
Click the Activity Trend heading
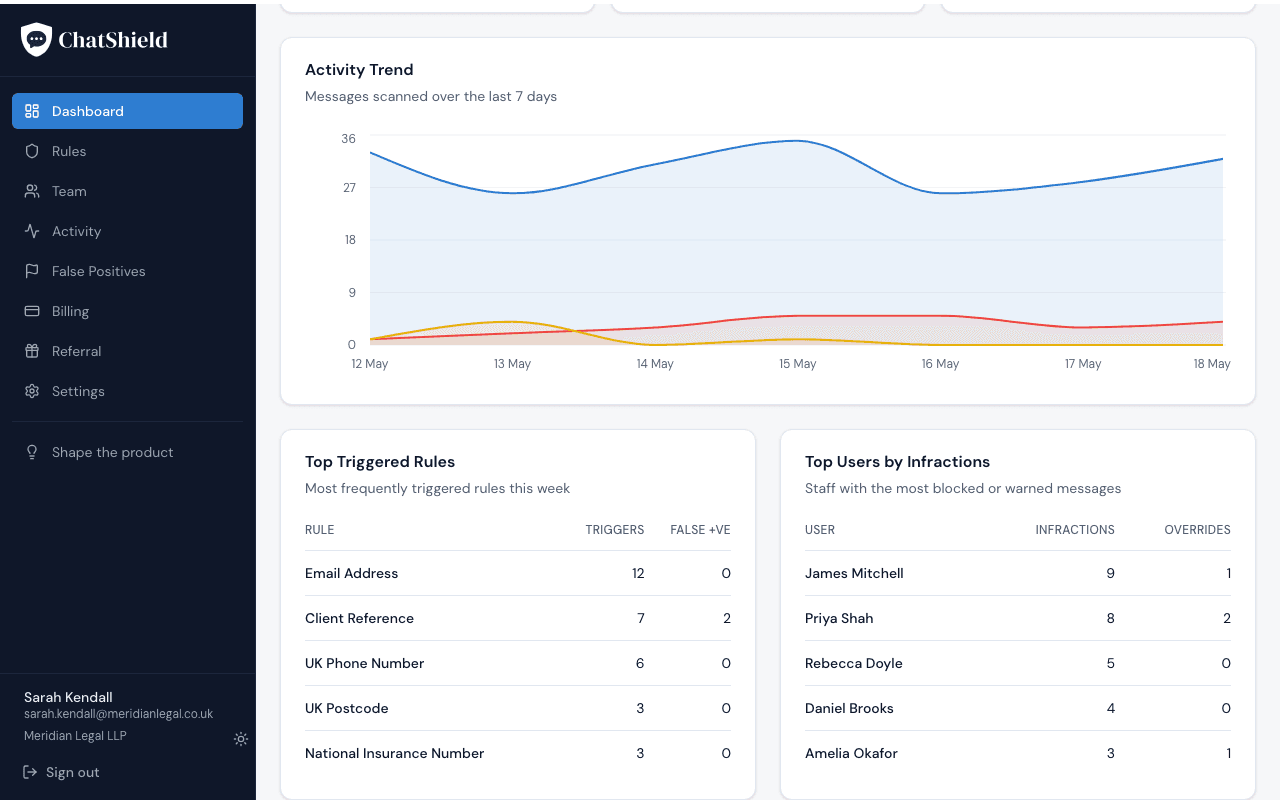[x=359, y=70]
